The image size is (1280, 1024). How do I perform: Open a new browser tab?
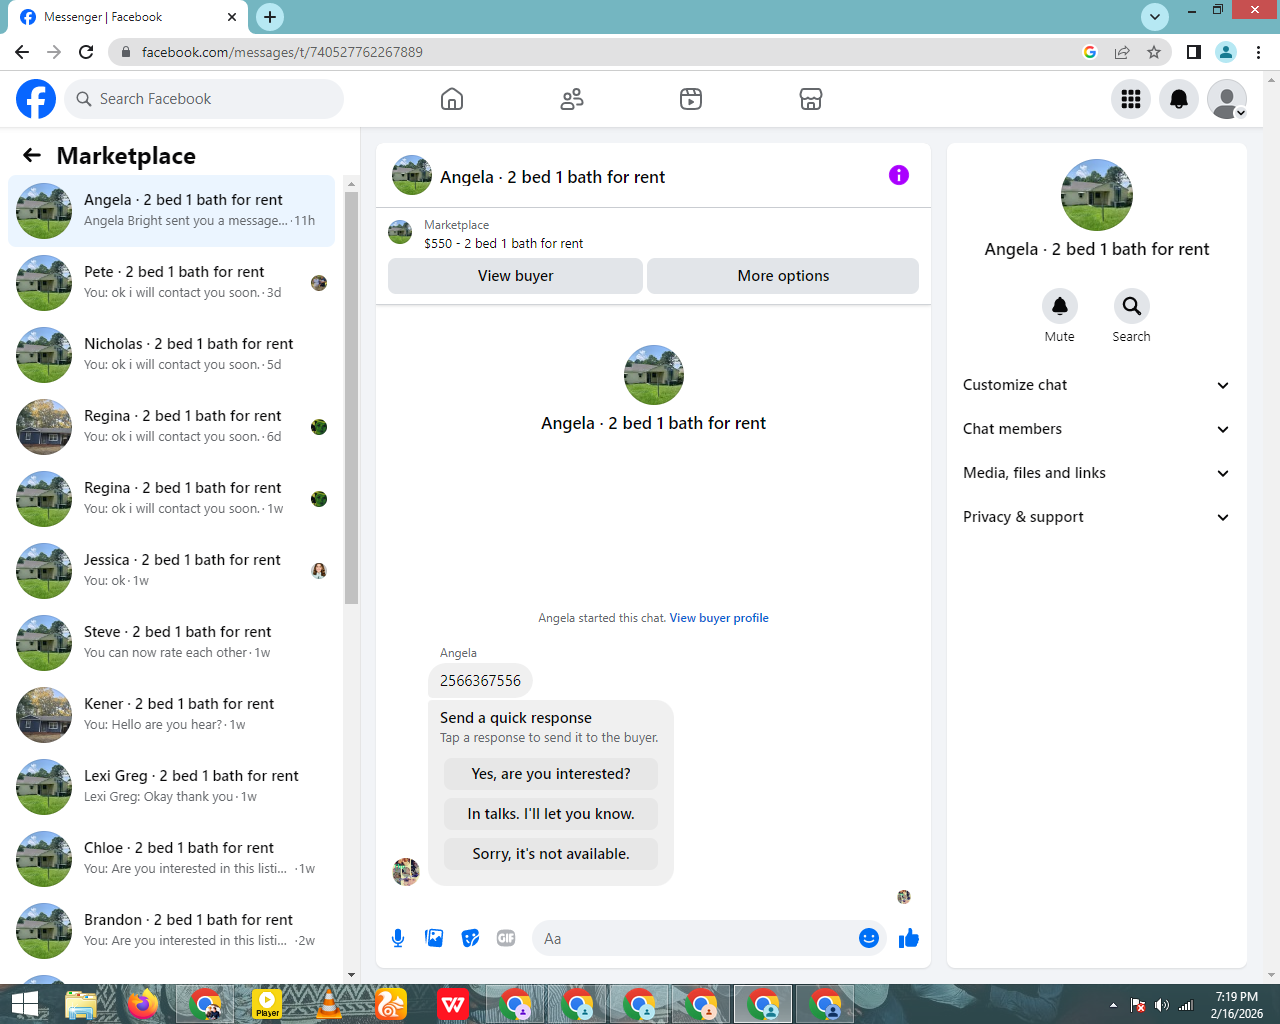(x=270, y=17)
